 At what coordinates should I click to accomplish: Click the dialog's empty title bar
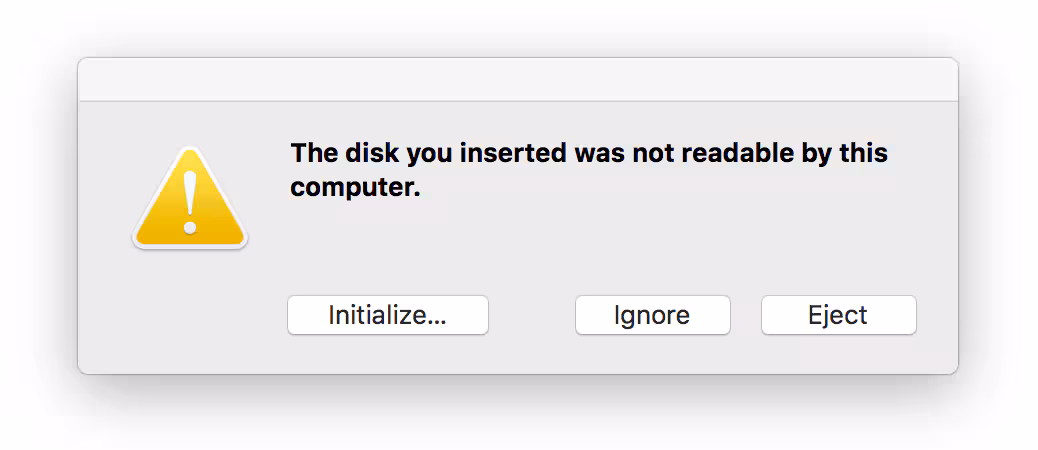(x=517, y=79)
